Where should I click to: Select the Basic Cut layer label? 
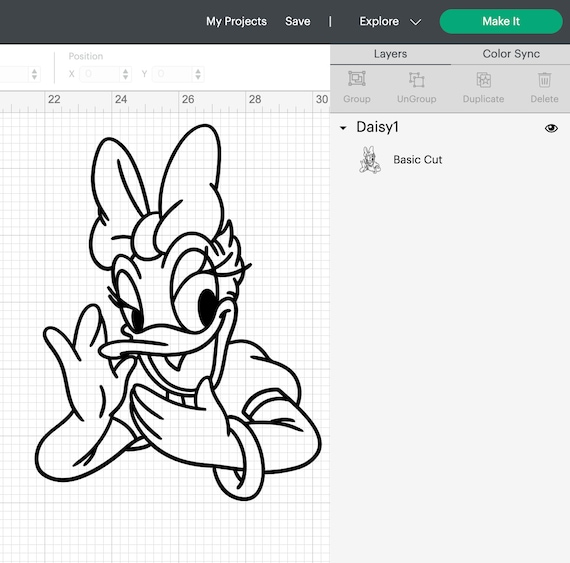(417, 160)
